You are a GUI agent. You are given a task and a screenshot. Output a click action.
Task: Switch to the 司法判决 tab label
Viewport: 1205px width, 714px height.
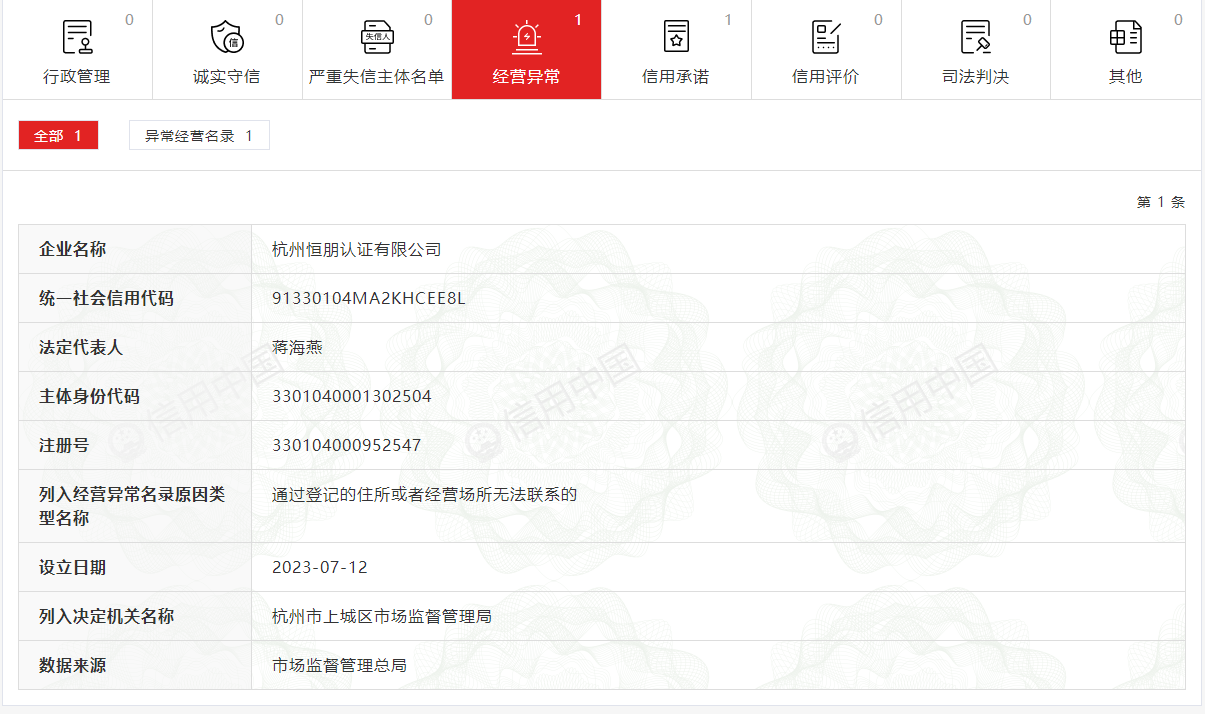(976, 77)
